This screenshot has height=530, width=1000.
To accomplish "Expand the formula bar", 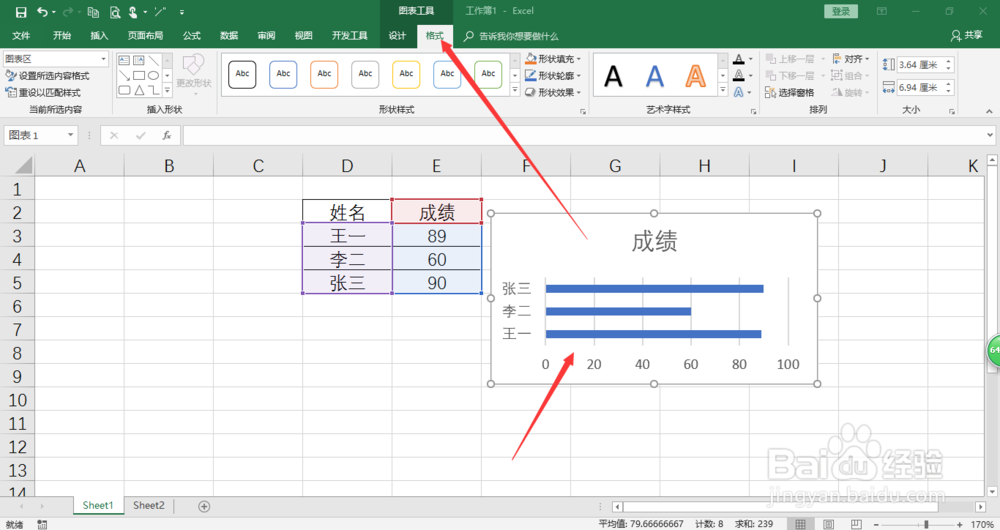I will [x=990, y=135].
